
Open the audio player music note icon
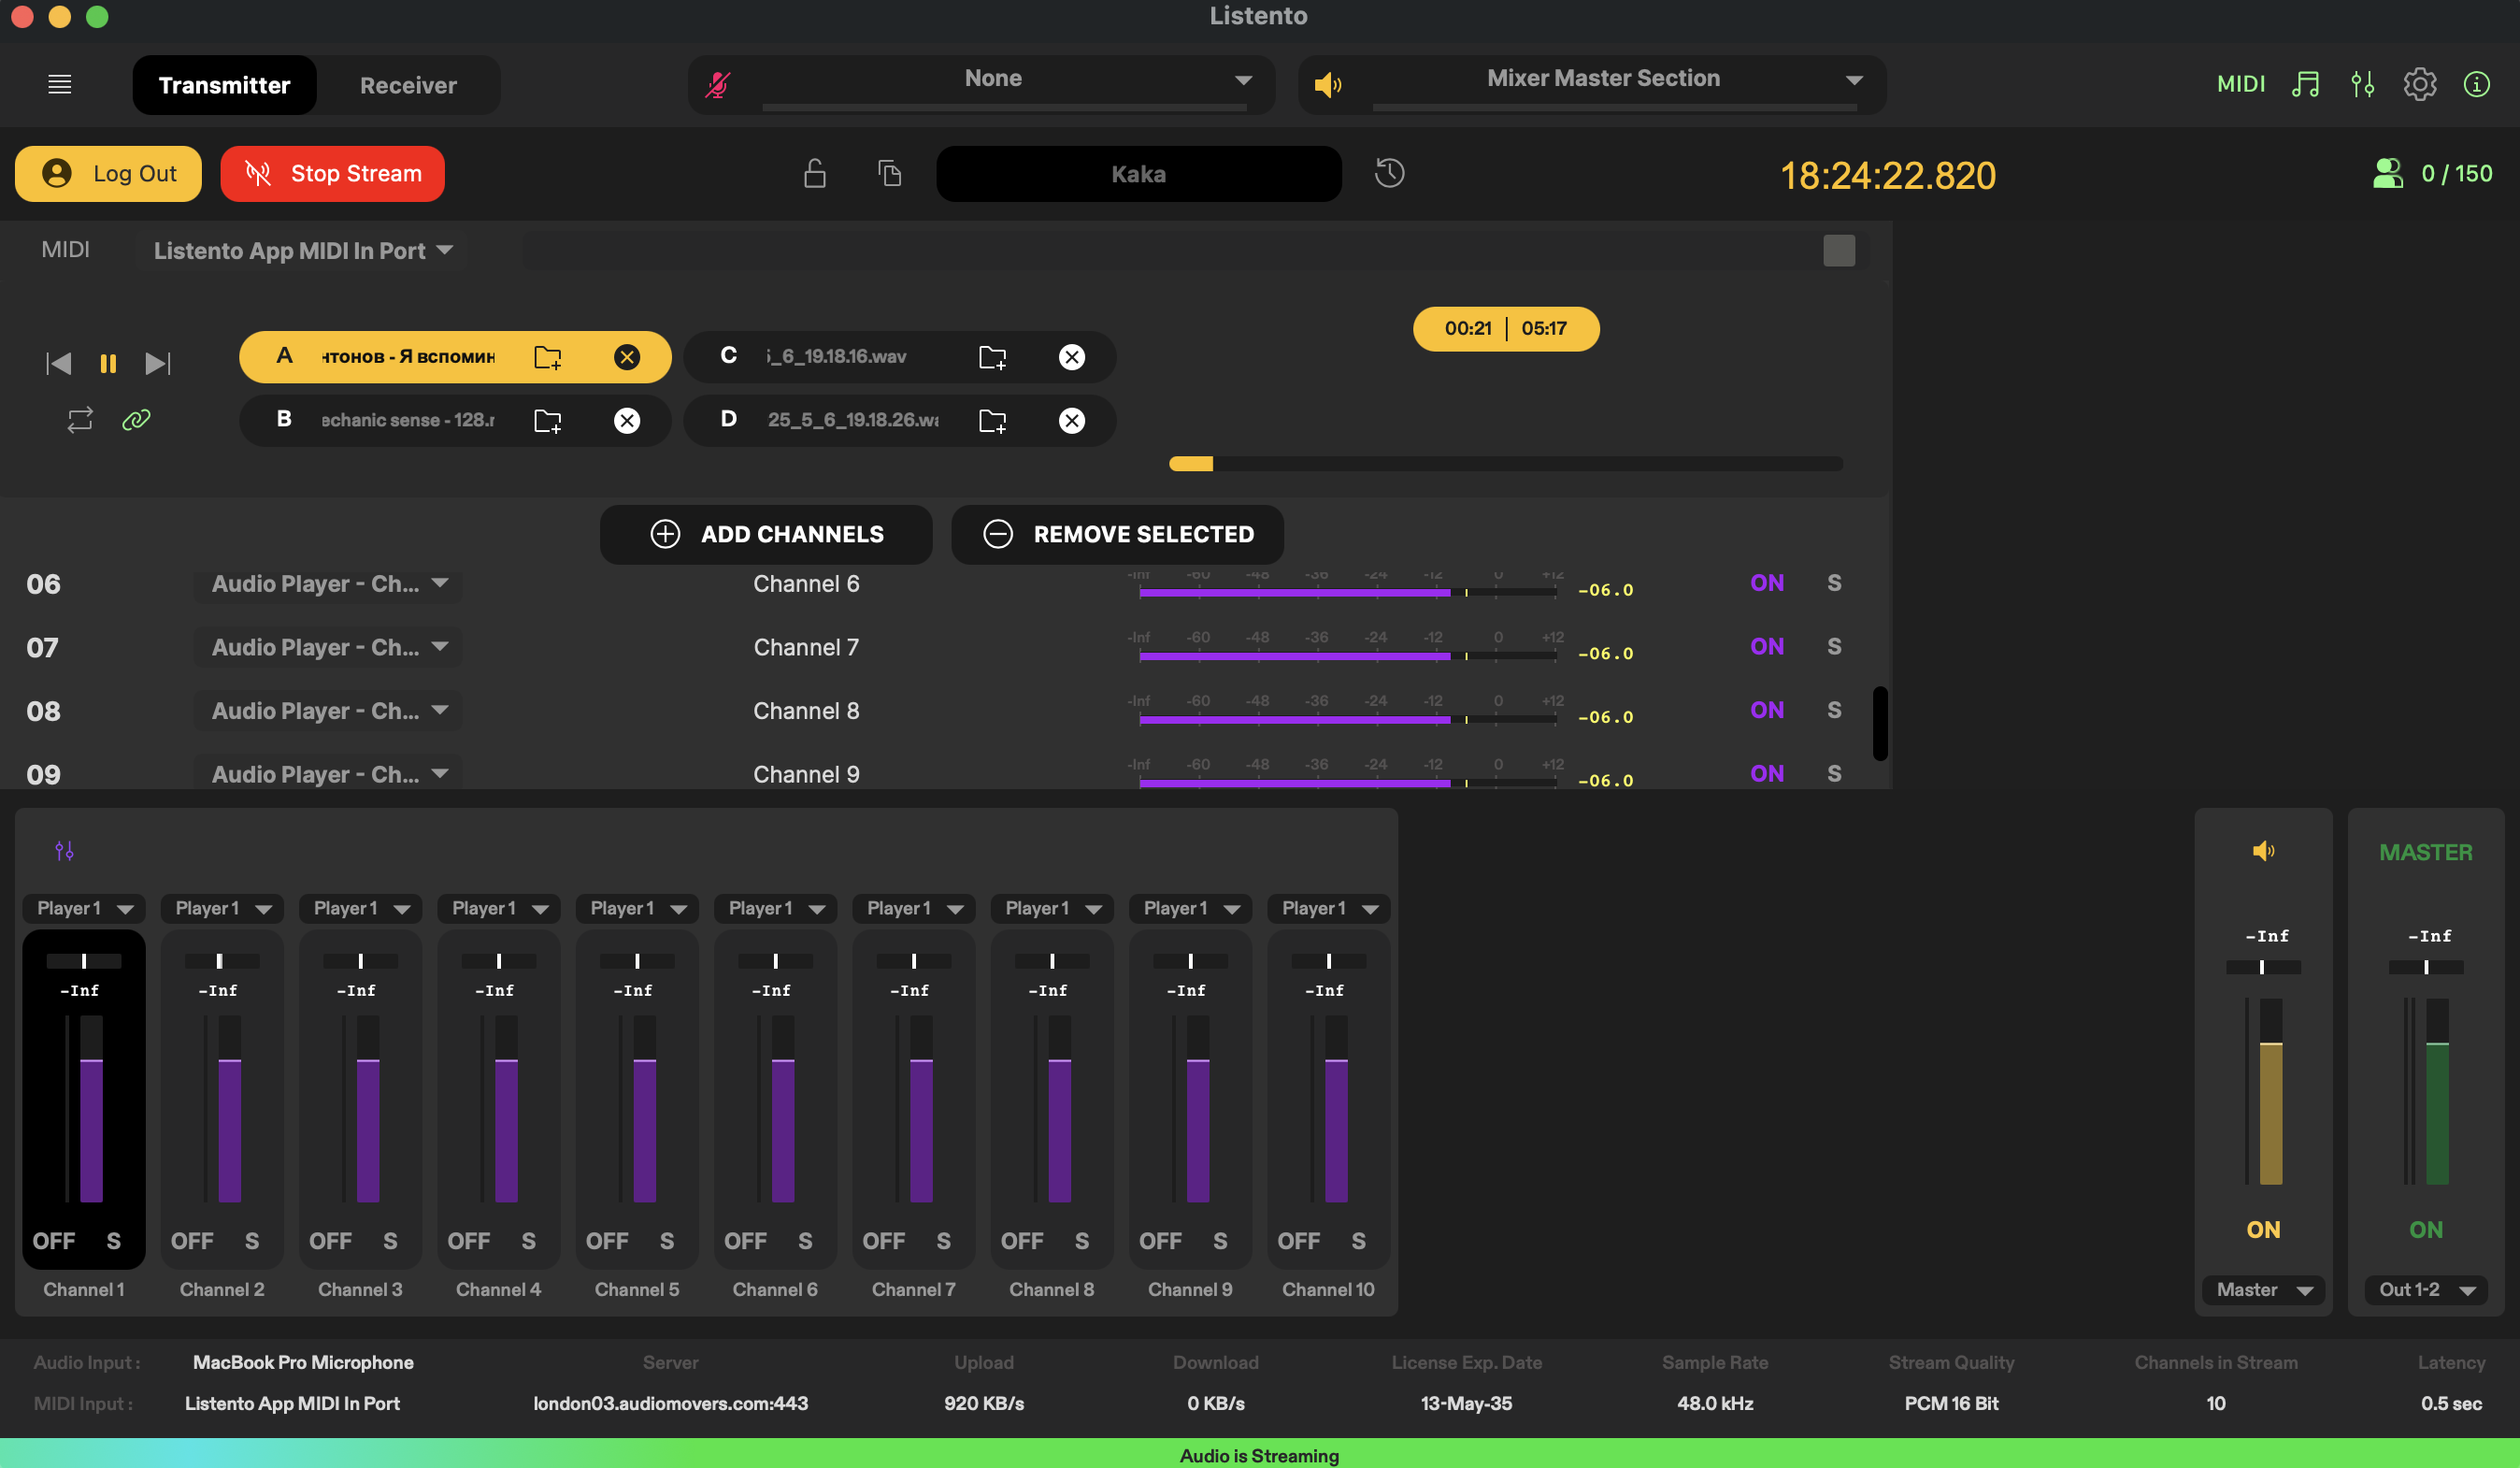2305,84
